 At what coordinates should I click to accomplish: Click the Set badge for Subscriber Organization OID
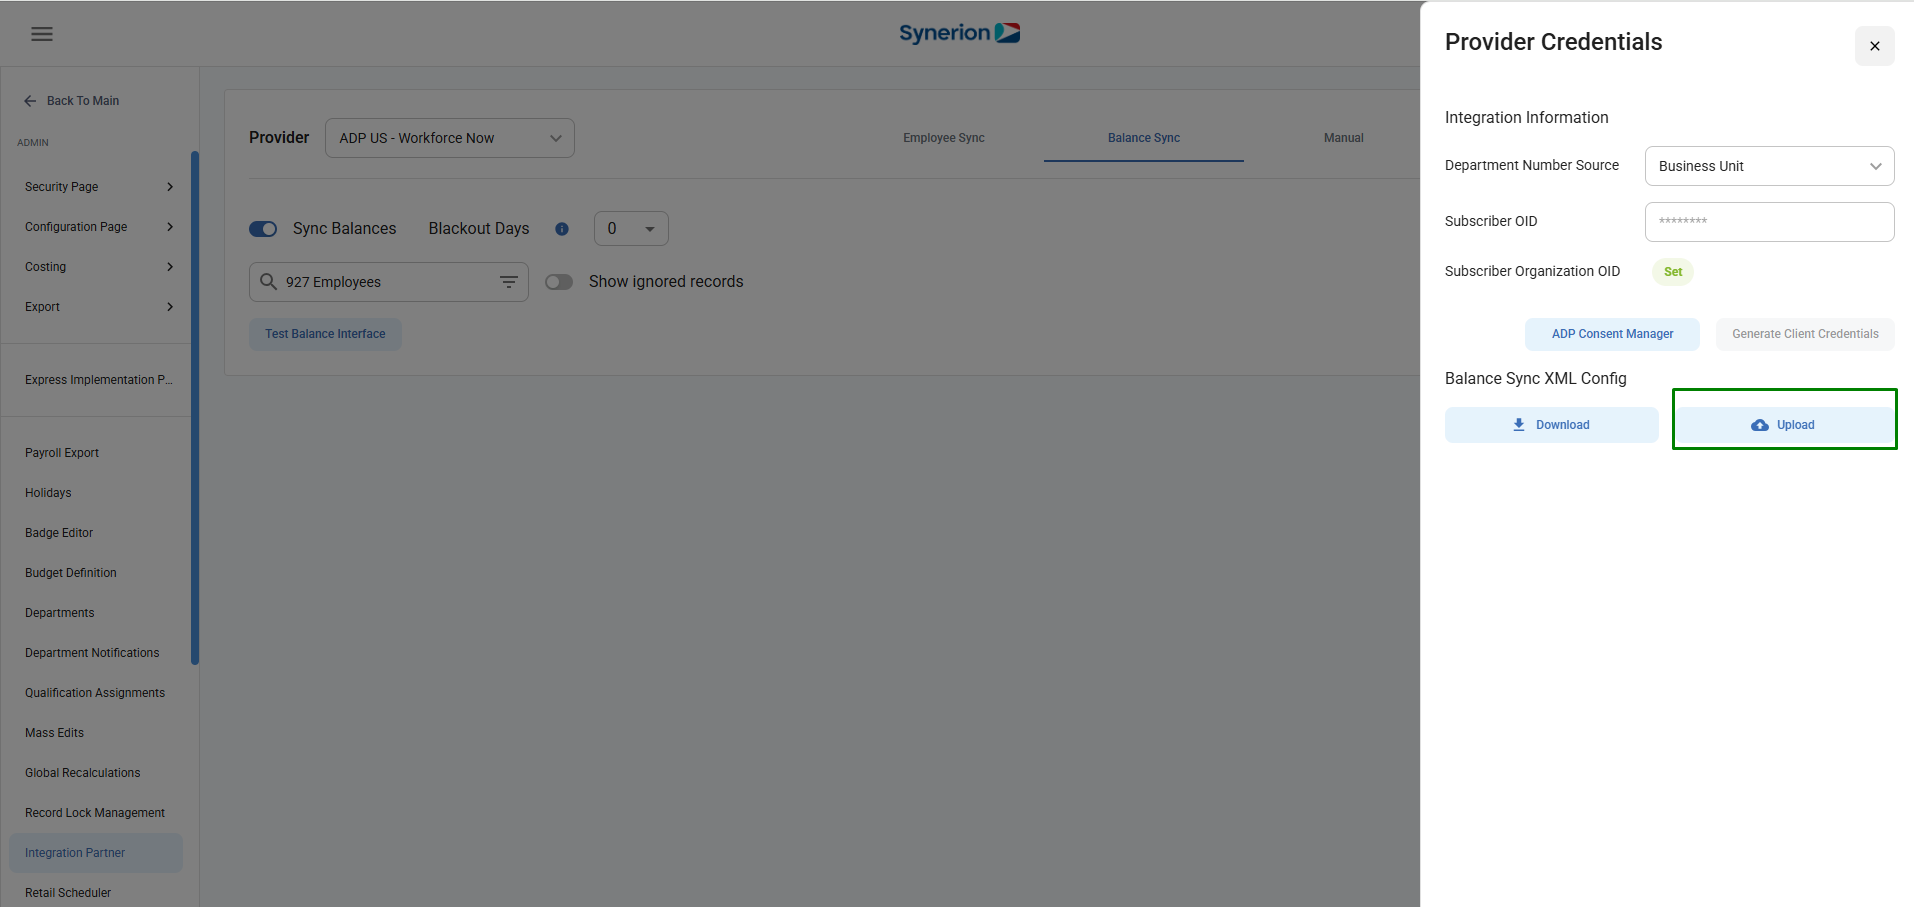1673,272
